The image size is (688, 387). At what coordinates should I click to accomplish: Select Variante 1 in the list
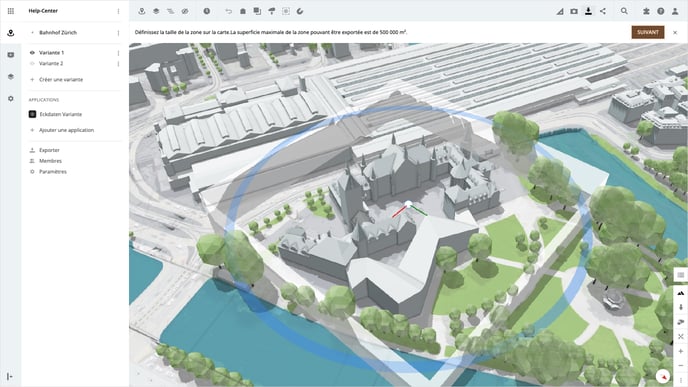(51, 53)
